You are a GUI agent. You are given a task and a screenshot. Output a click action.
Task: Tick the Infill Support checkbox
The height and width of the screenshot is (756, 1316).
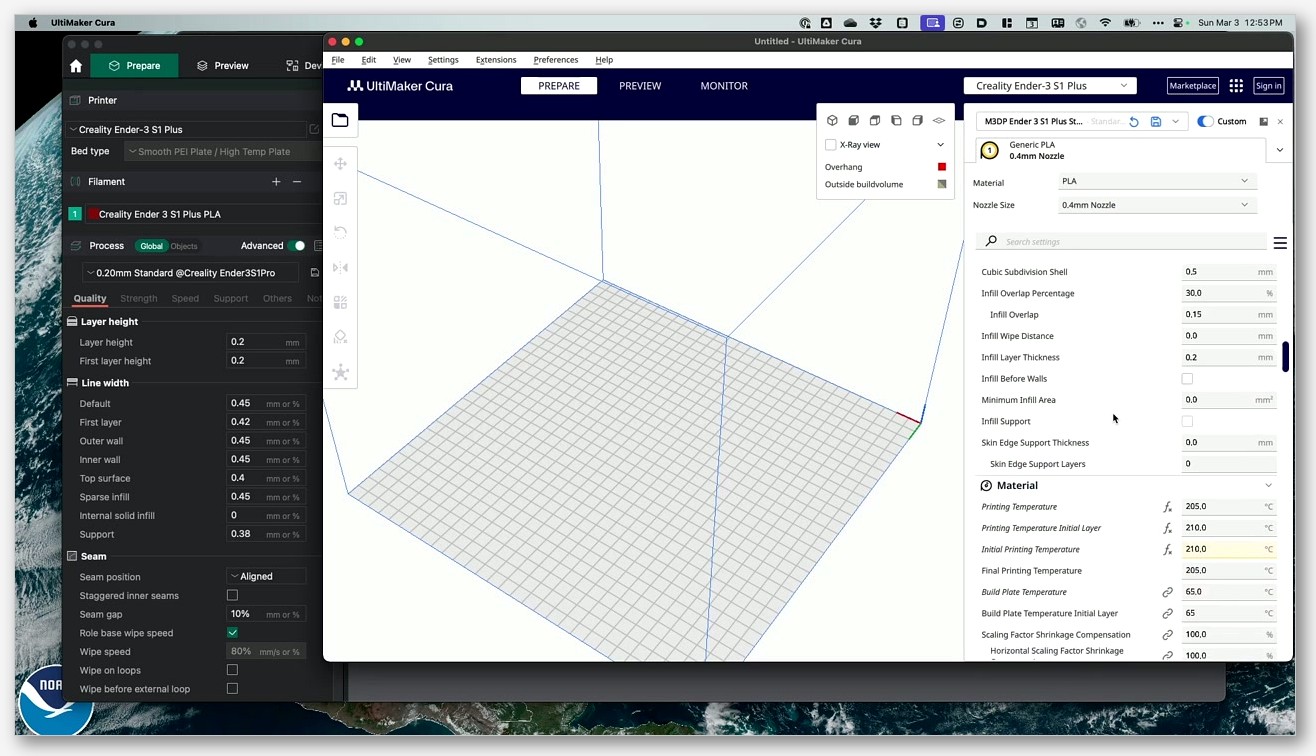[1187, 421]
